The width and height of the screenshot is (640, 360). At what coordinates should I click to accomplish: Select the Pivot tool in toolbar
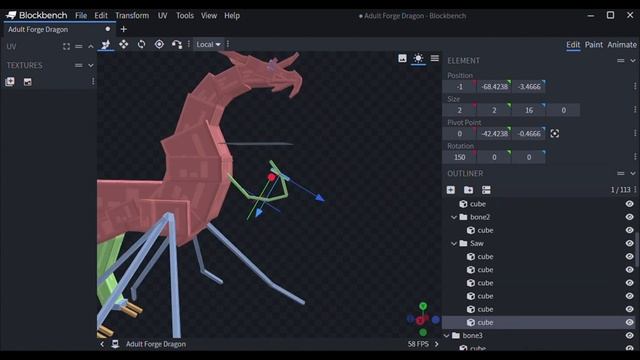[159, 44]
